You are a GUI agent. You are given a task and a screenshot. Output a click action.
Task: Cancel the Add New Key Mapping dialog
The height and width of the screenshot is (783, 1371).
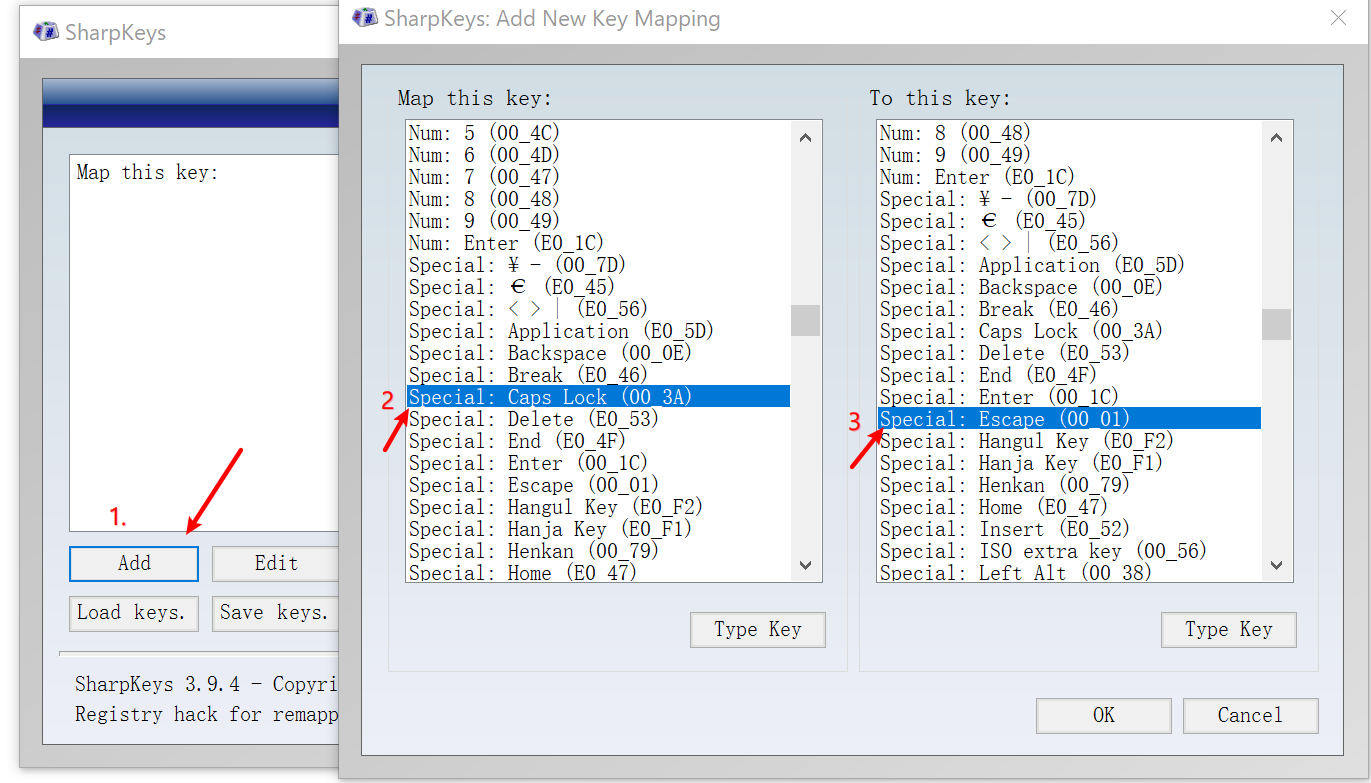1250,715
